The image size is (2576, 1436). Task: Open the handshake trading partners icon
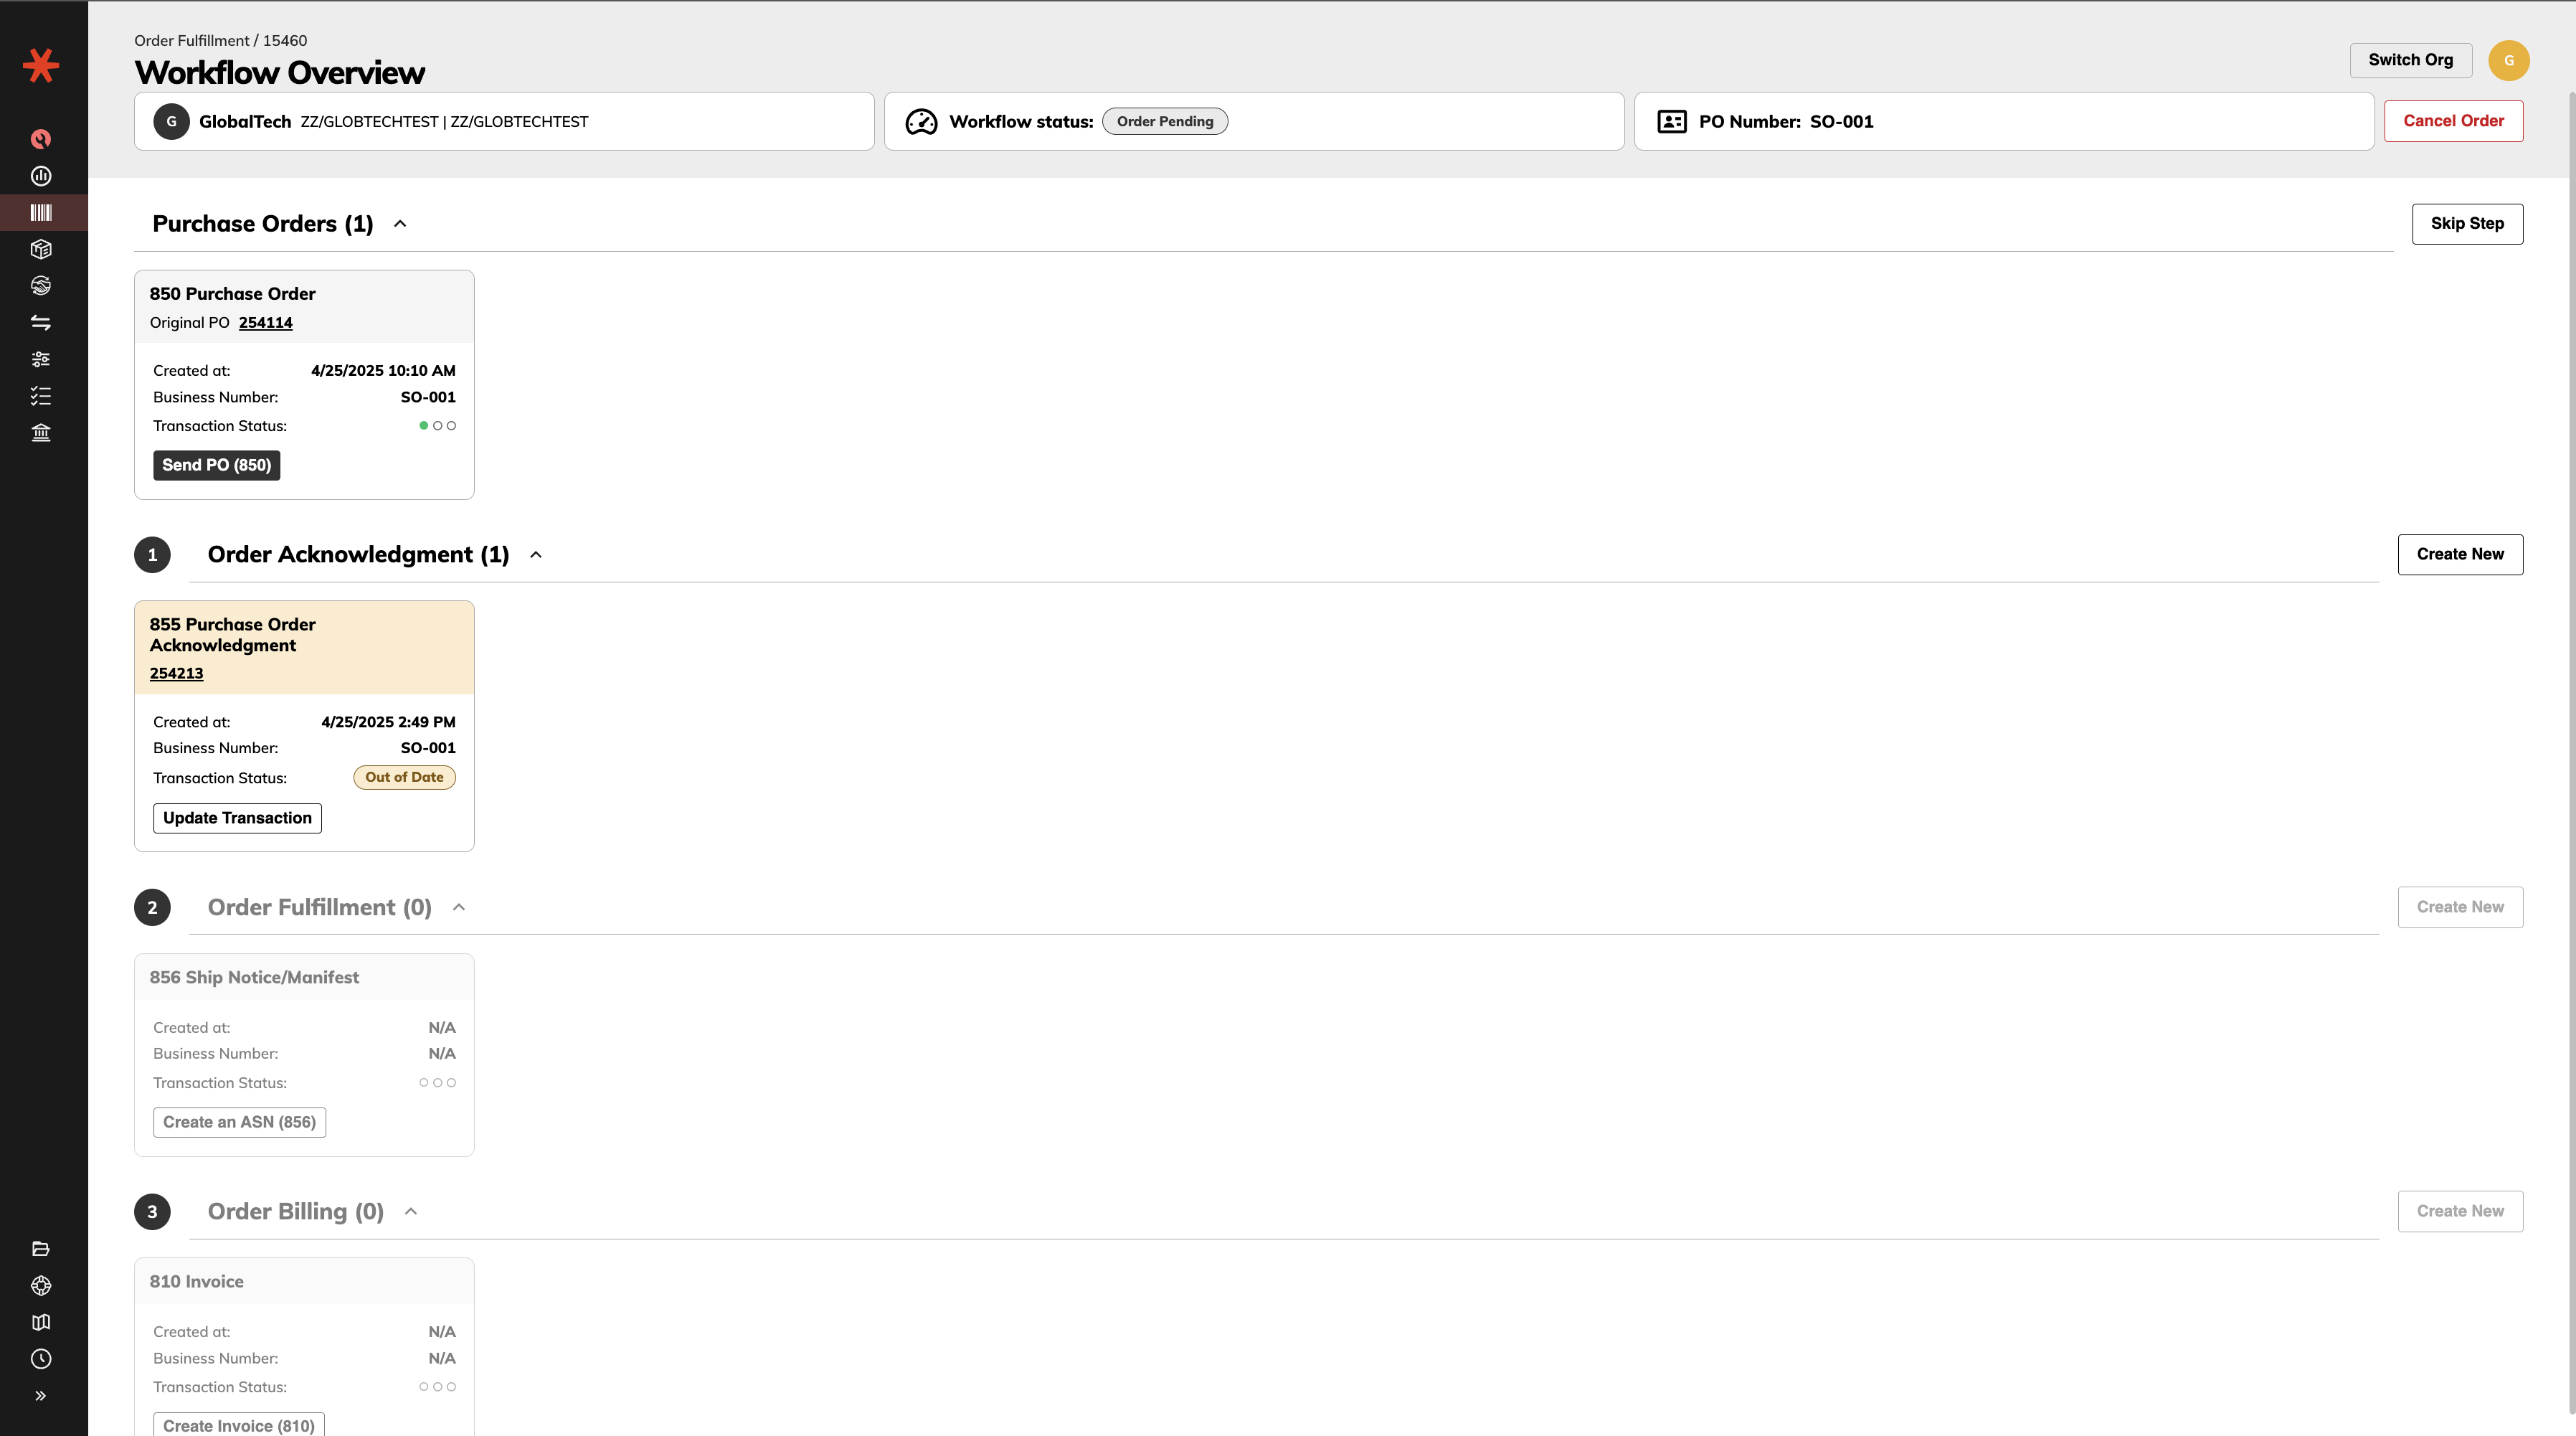41,286
